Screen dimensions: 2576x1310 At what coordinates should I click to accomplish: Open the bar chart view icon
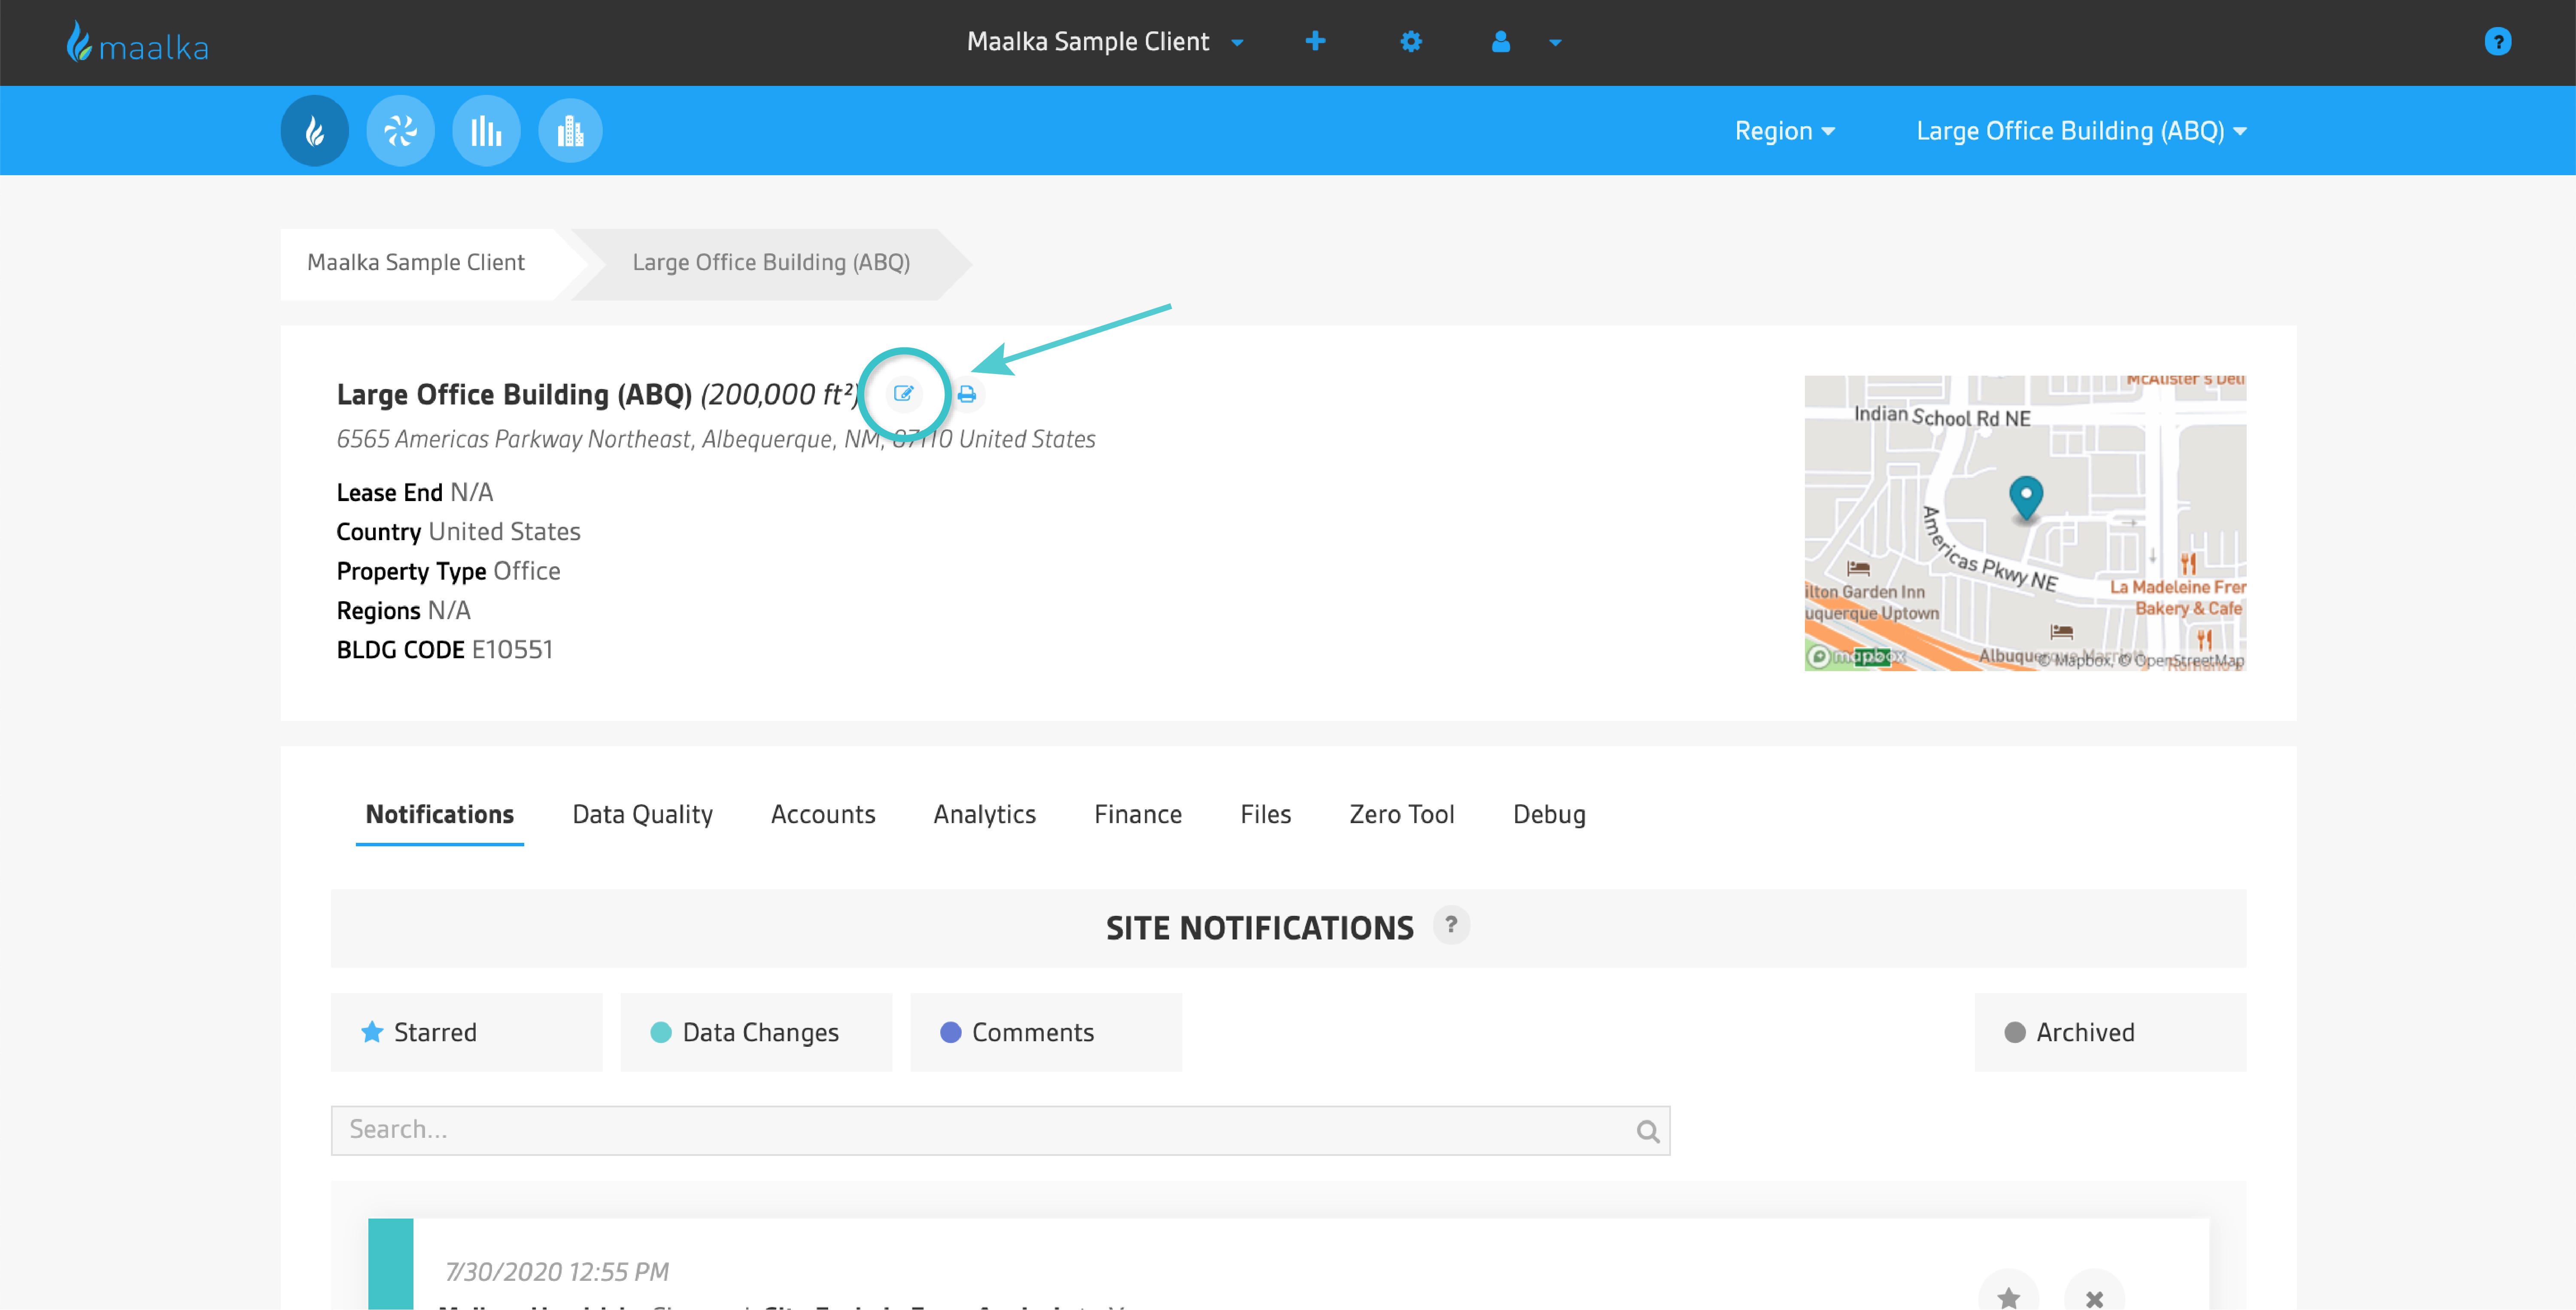point(486,131)
